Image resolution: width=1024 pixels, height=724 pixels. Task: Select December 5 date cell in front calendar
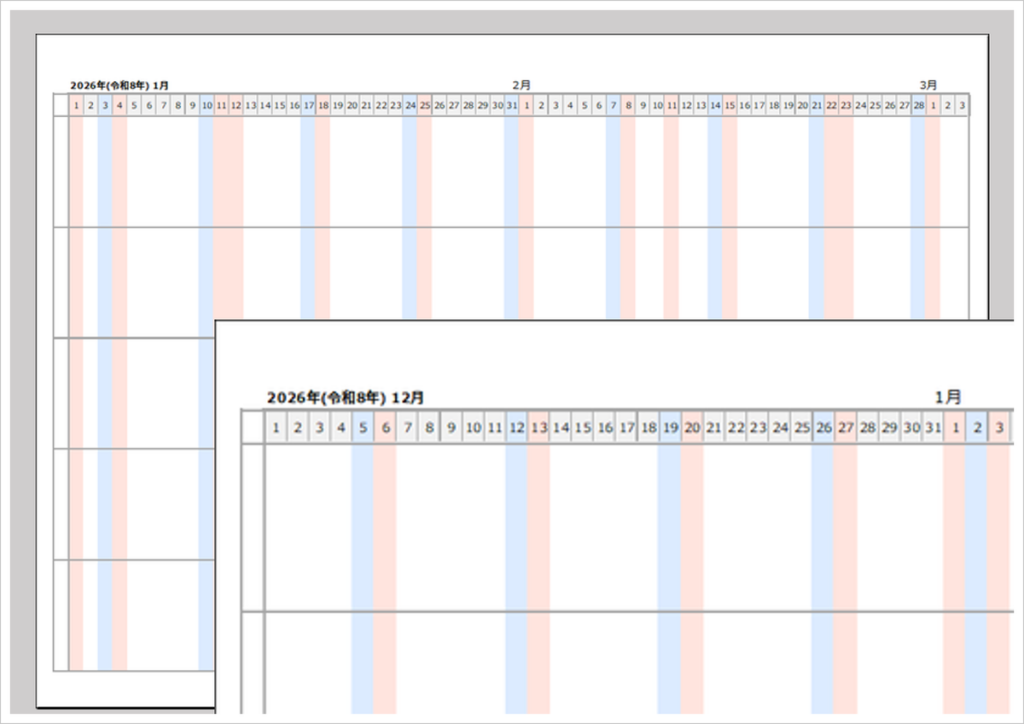[x=362, y=428]
